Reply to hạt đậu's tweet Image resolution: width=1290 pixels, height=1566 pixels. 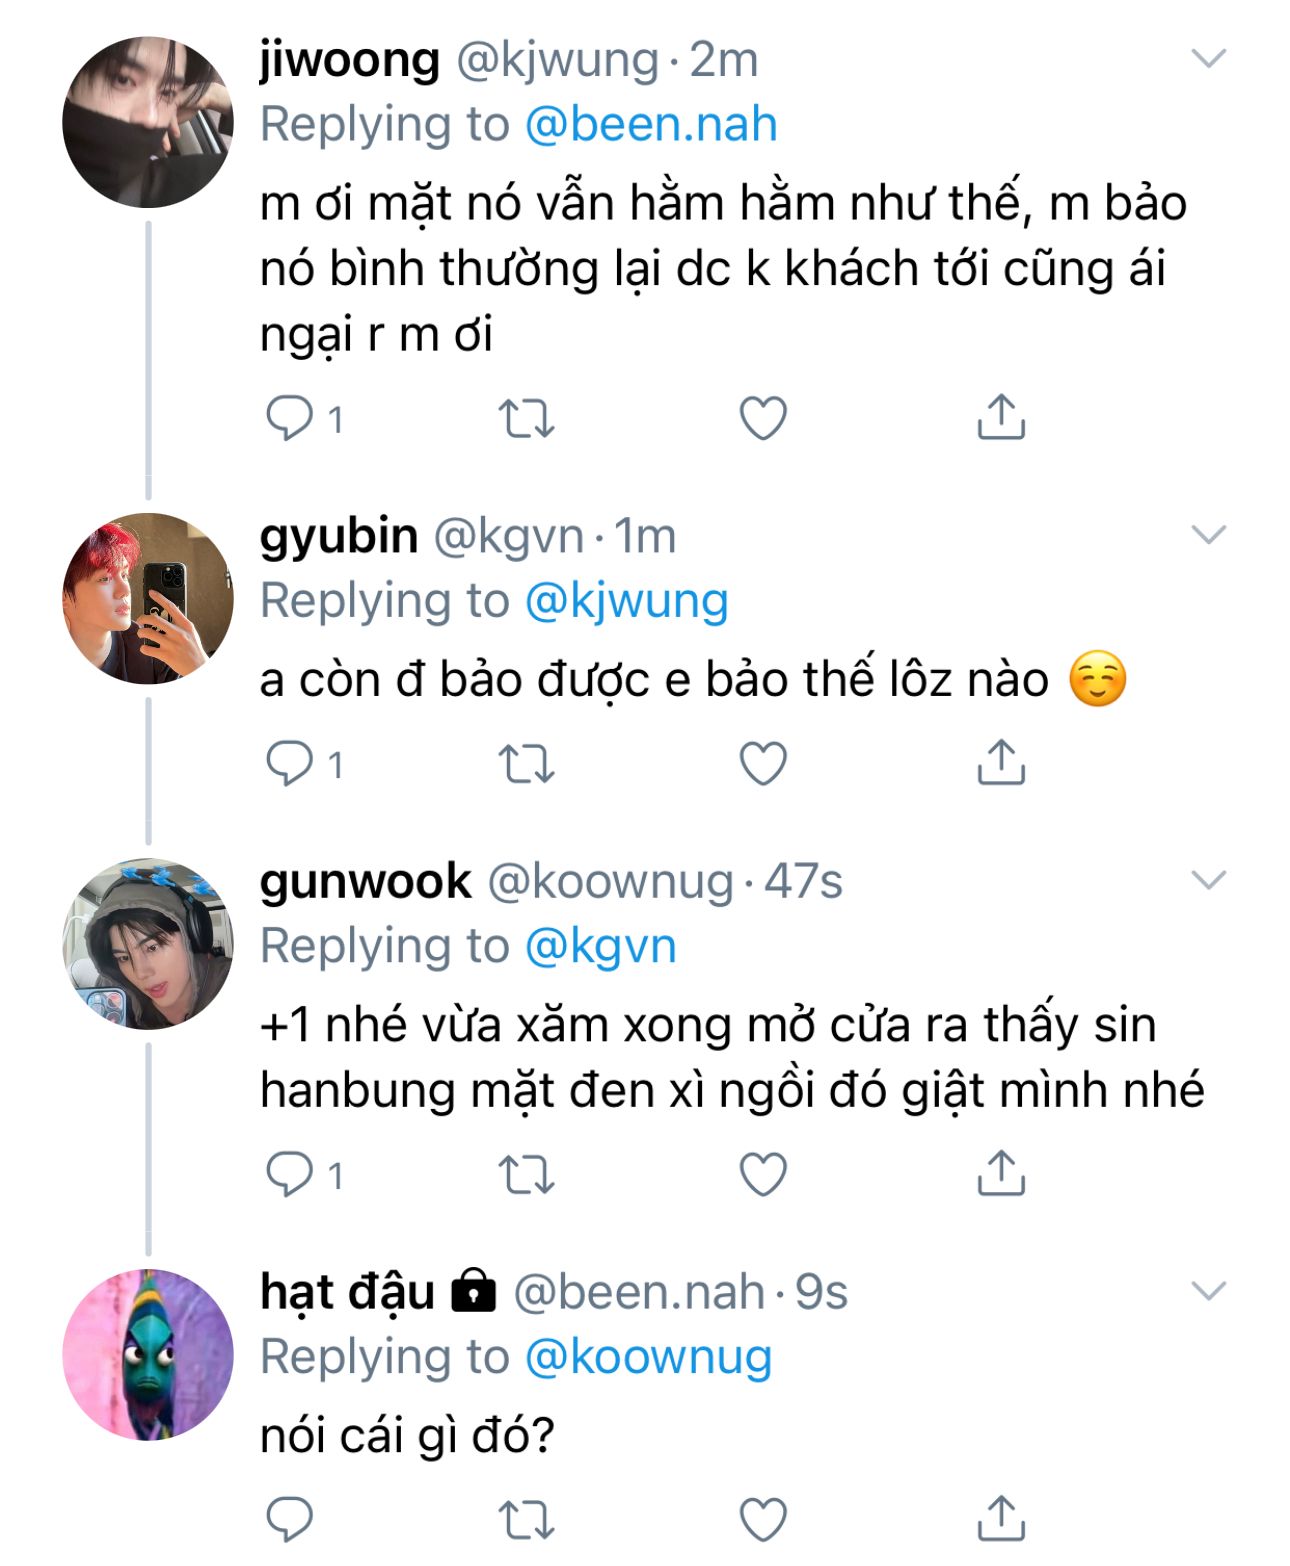click(x=289, y=1520)
